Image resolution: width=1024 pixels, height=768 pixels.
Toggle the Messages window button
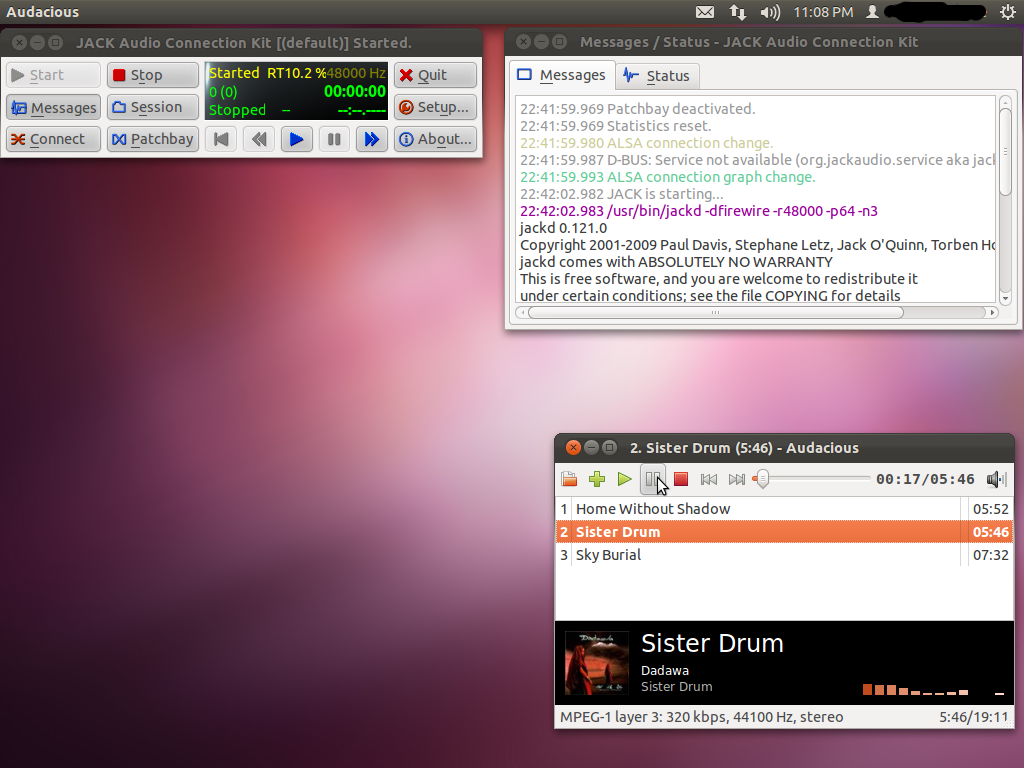coord(54,107)
